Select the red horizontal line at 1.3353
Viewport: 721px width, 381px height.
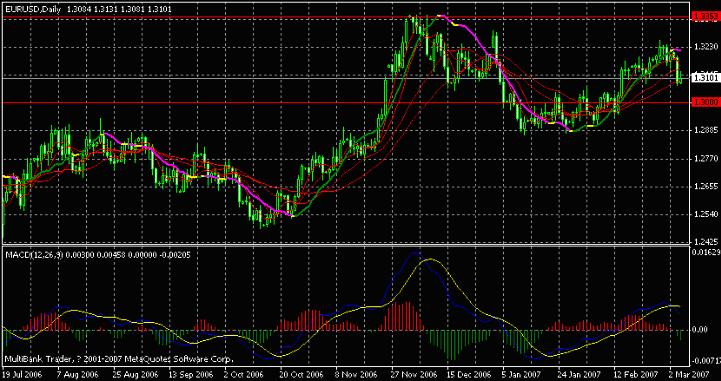point(346,17)
